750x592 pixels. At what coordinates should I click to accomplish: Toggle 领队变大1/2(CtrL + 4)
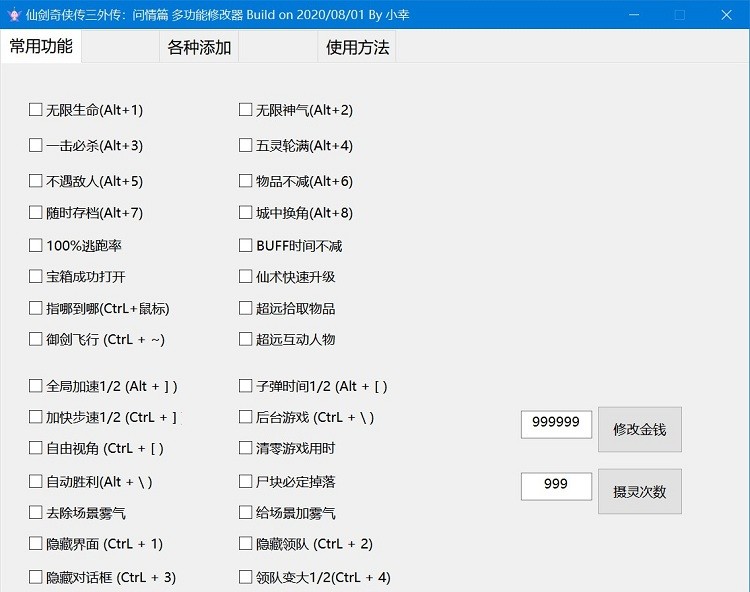245,577
